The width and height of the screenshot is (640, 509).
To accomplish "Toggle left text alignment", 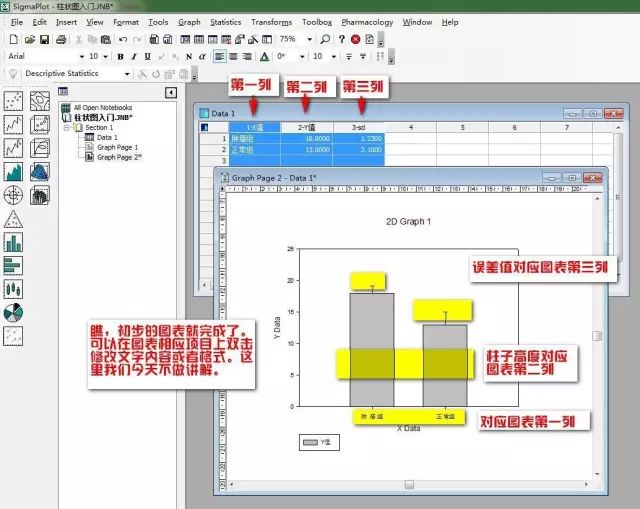I will click(x=220, y=56).
